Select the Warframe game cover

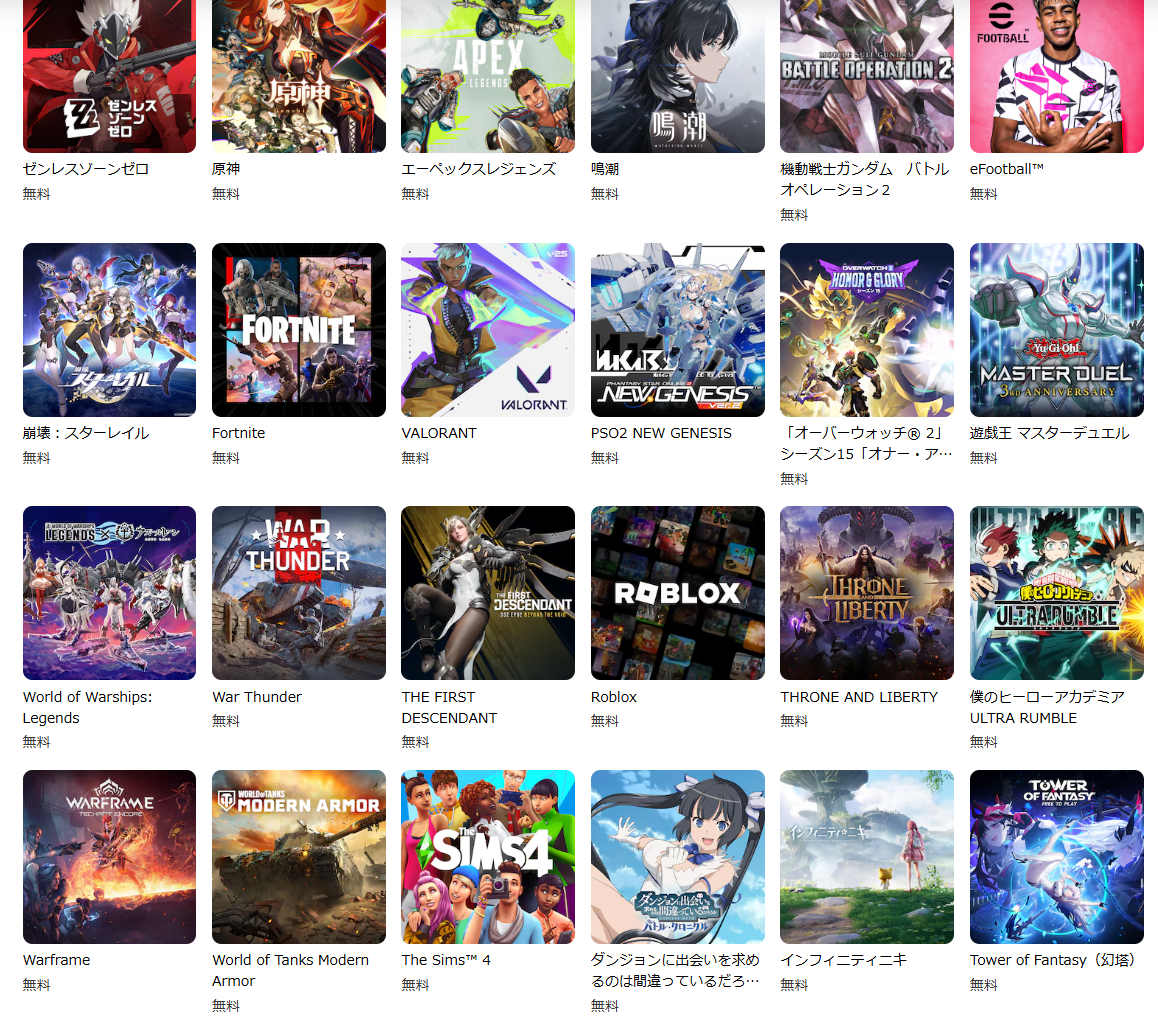109,857
